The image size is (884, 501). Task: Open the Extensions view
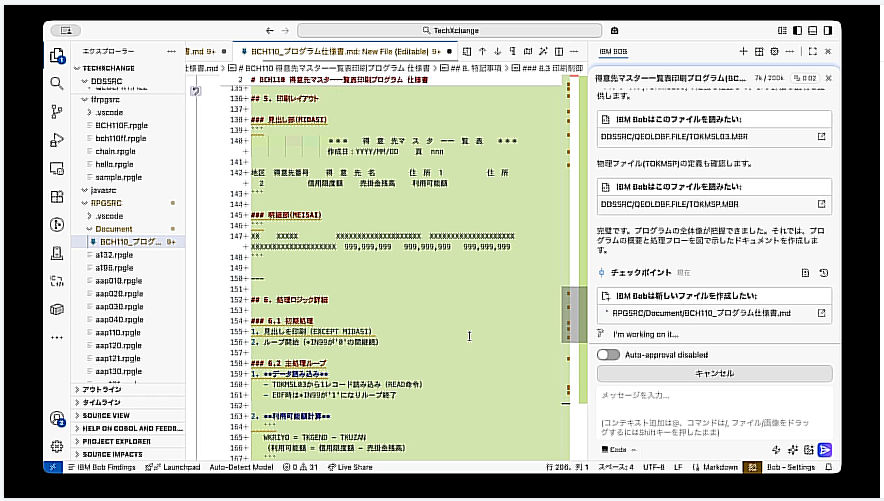pyautogui.click(x=57, y=196)
